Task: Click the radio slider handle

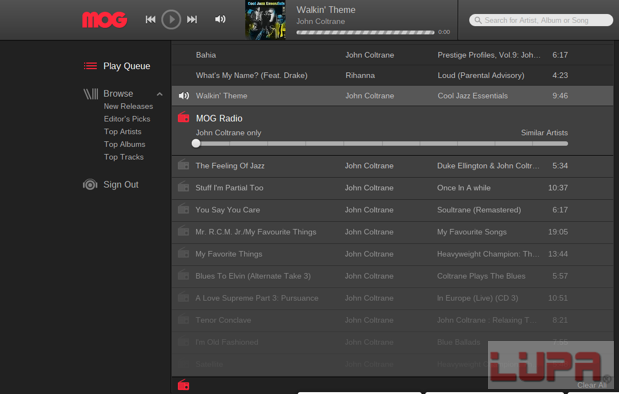Action: (196, 144)
